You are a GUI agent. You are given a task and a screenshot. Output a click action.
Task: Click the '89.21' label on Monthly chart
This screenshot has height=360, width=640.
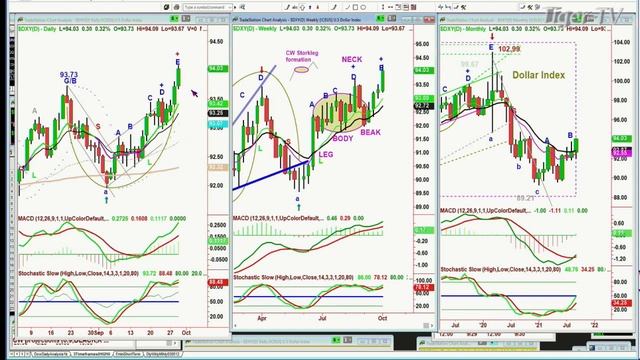coord(526,198)
